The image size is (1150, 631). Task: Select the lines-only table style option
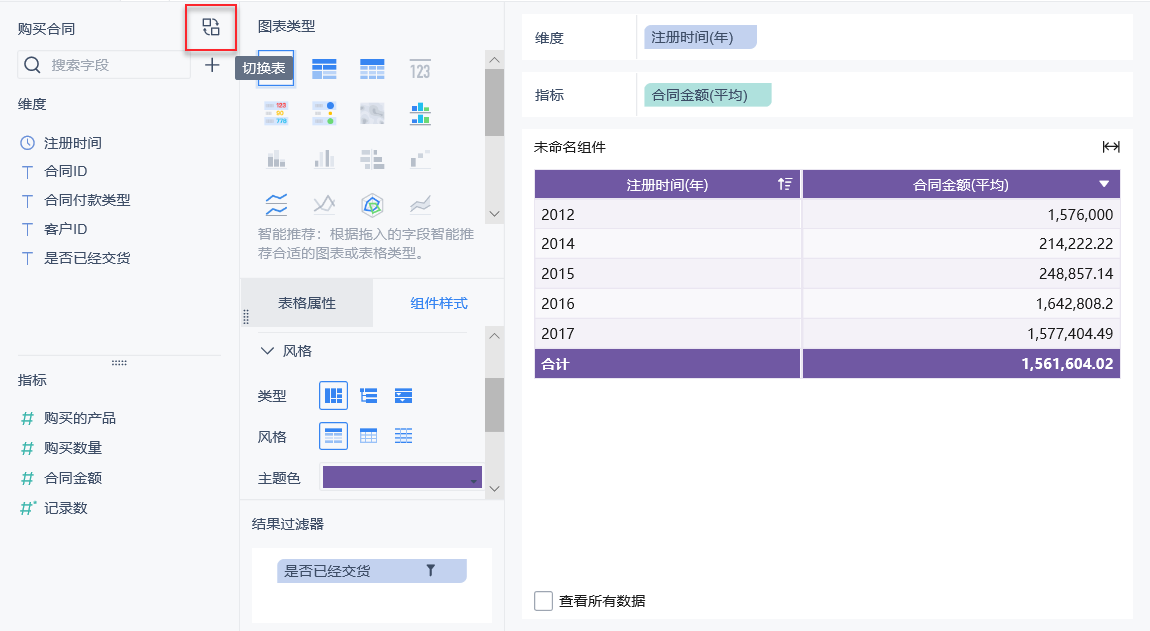pyautogui.click(x=403, y=436)
